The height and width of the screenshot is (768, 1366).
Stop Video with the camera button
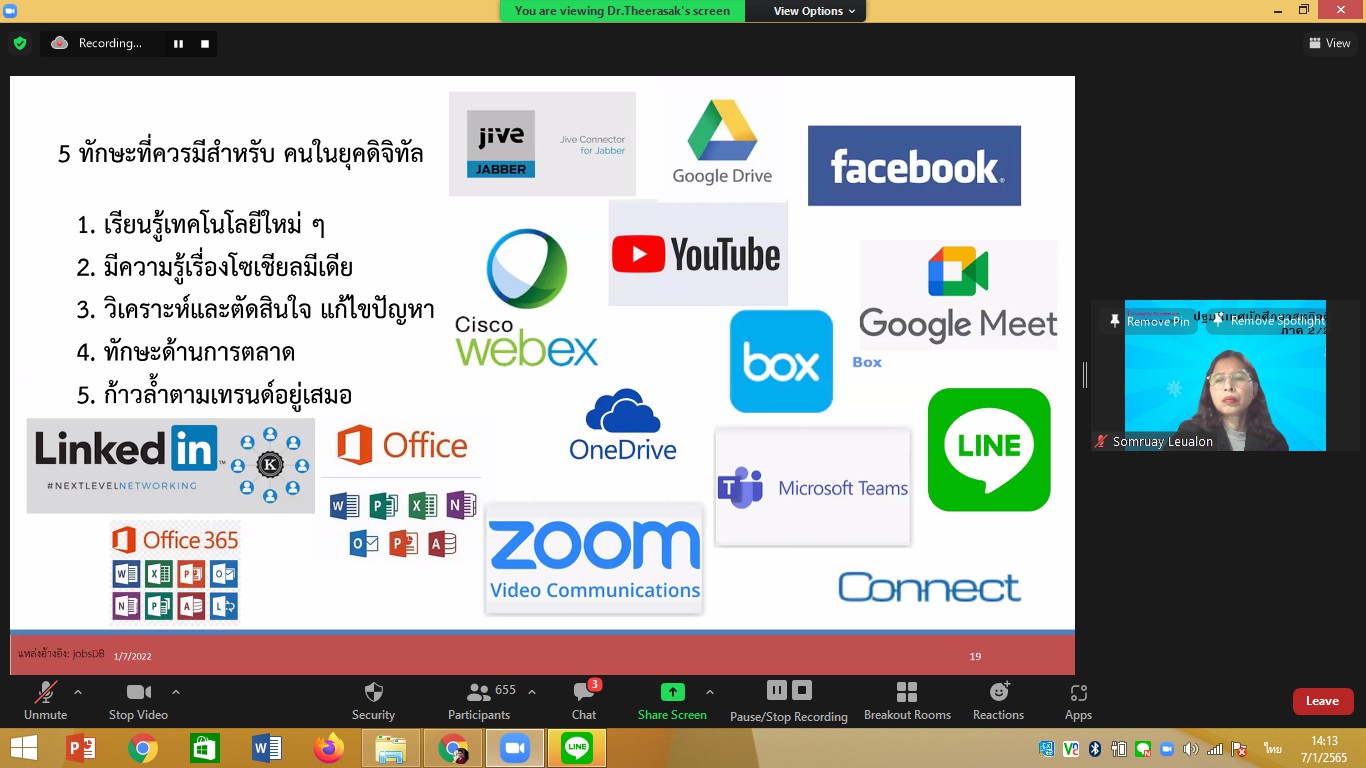click(138, 692)
